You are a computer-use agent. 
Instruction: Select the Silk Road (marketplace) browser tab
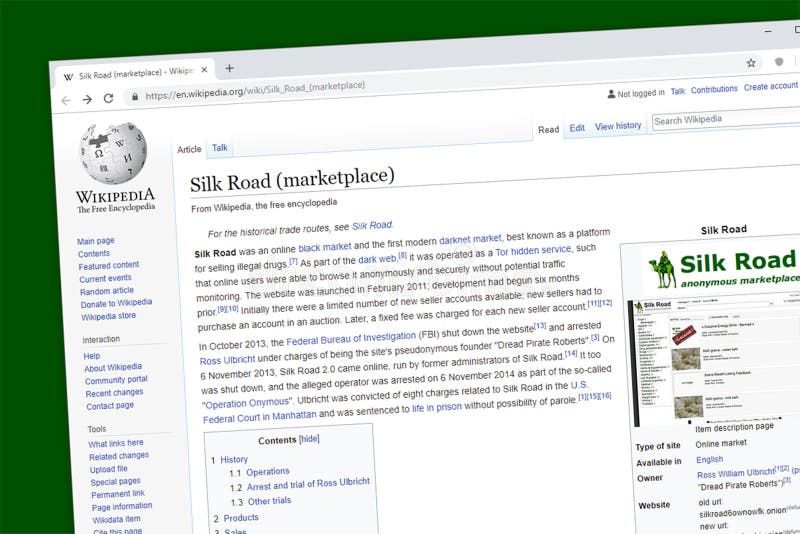pos(135,73)
